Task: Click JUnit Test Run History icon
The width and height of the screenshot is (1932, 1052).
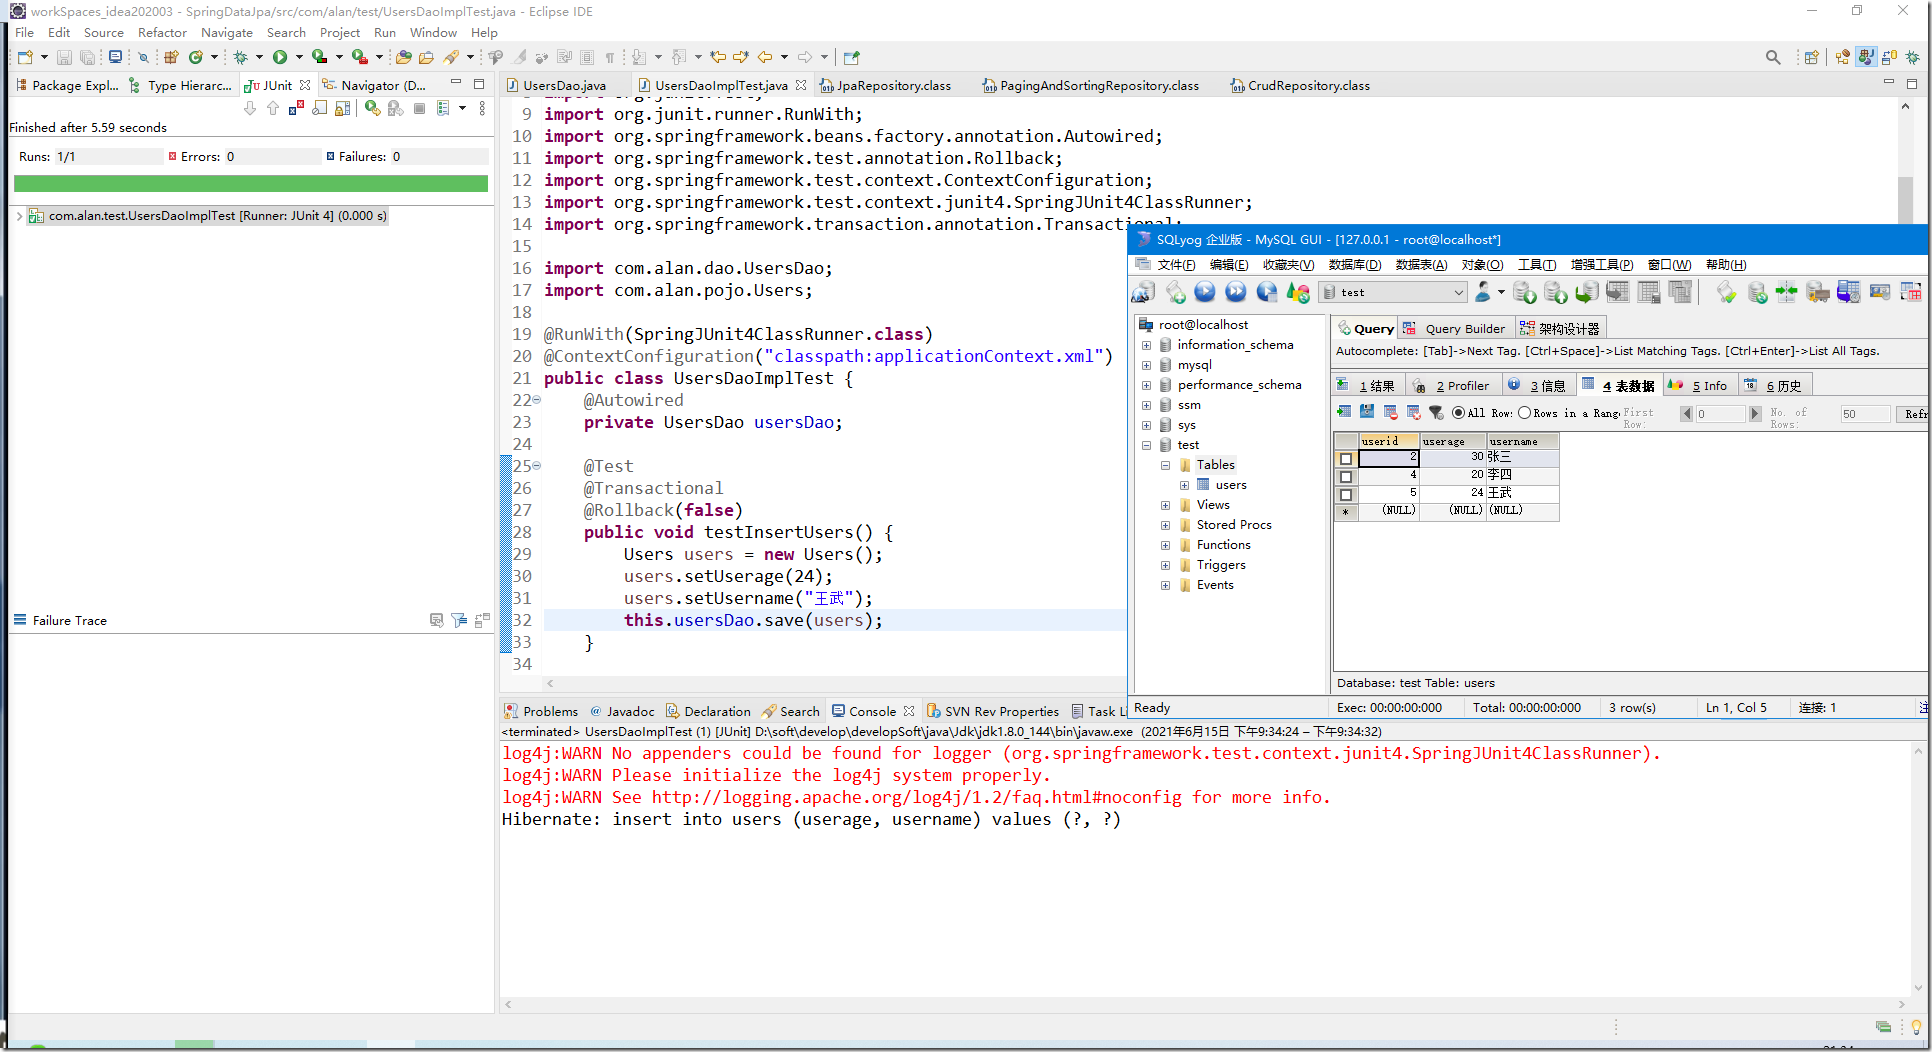Action: point(443,108)
